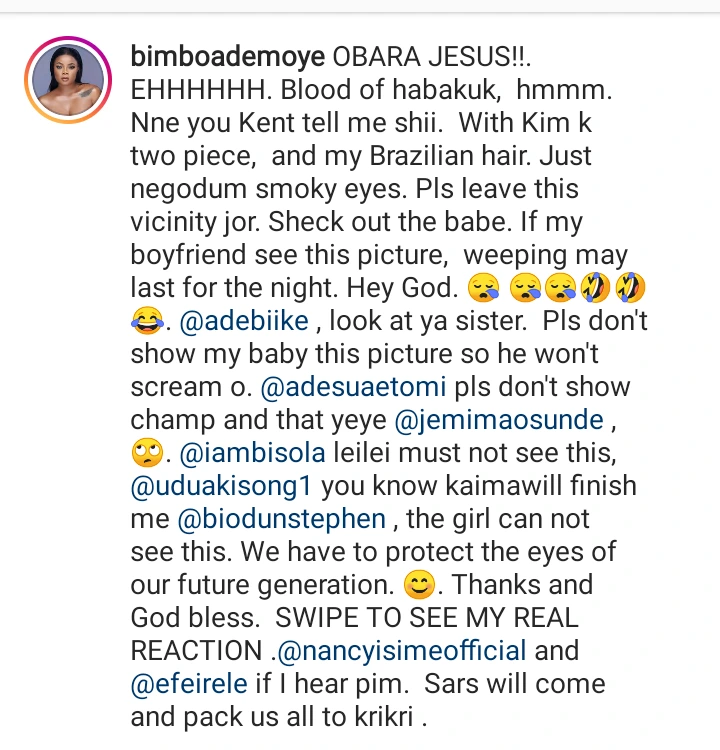Open the @adesuaetomi tagged profile
The height and width of the screenshot is (750, 720).
point(354,387)
